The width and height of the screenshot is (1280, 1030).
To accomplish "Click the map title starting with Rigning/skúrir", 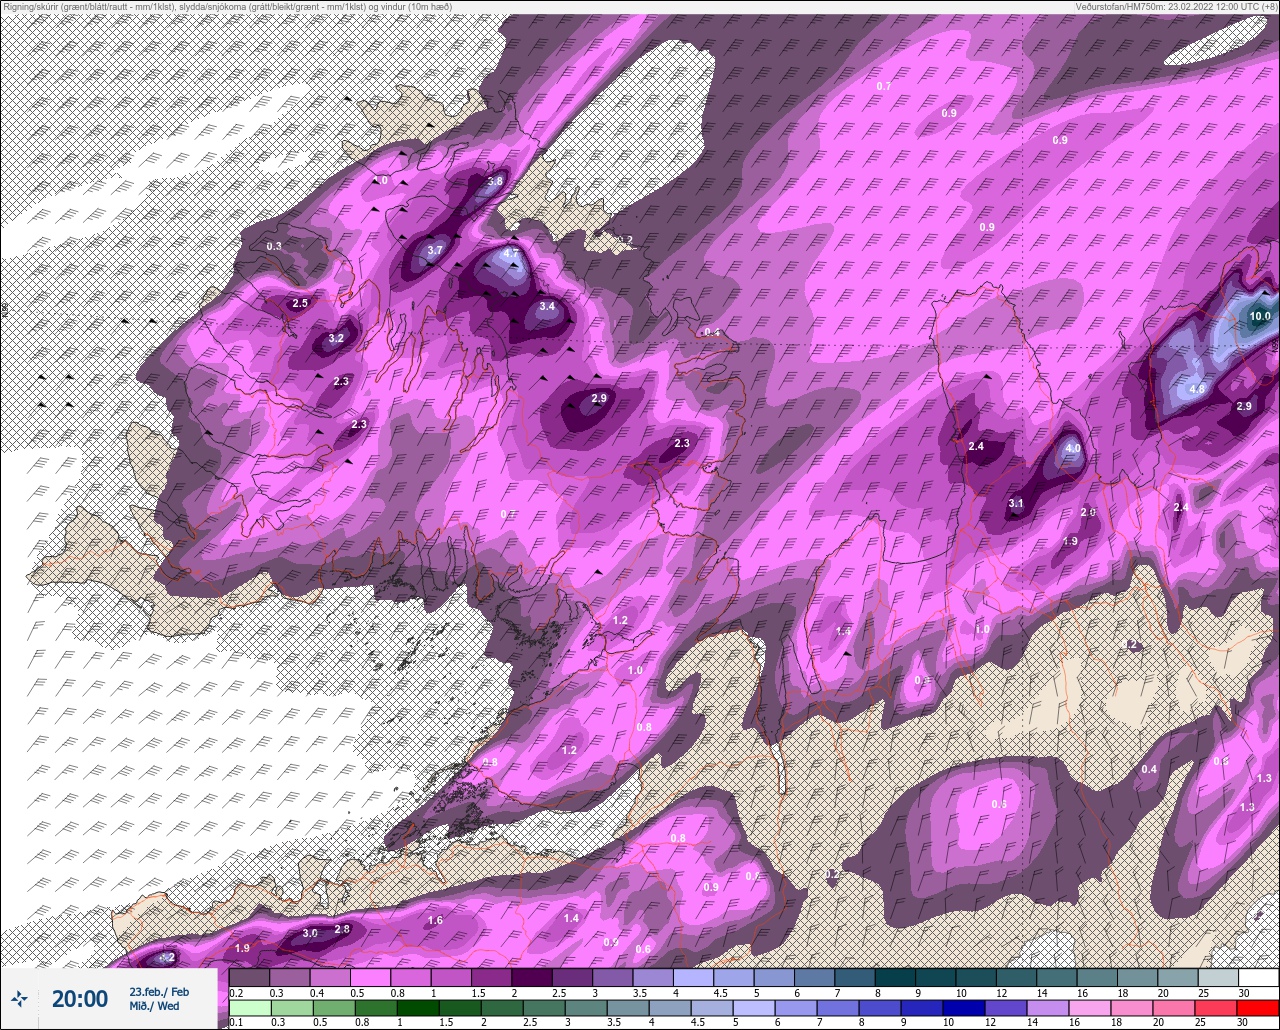I will coord(227,6).
